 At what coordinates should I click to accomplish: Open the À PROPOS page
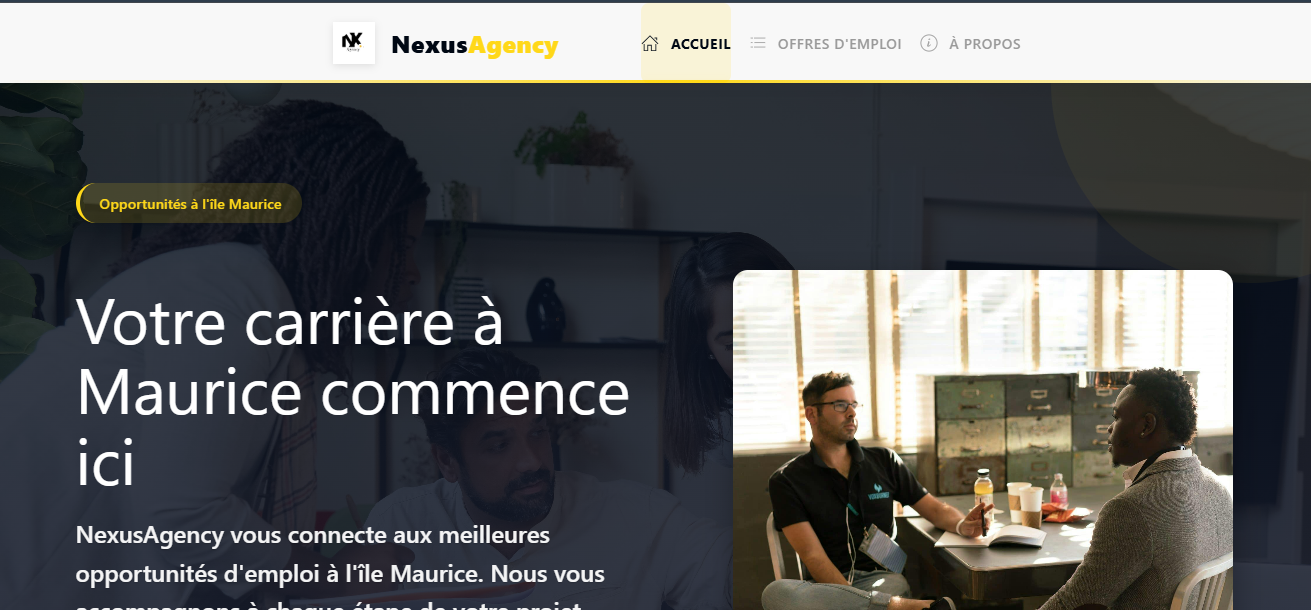tap(971, 43)
